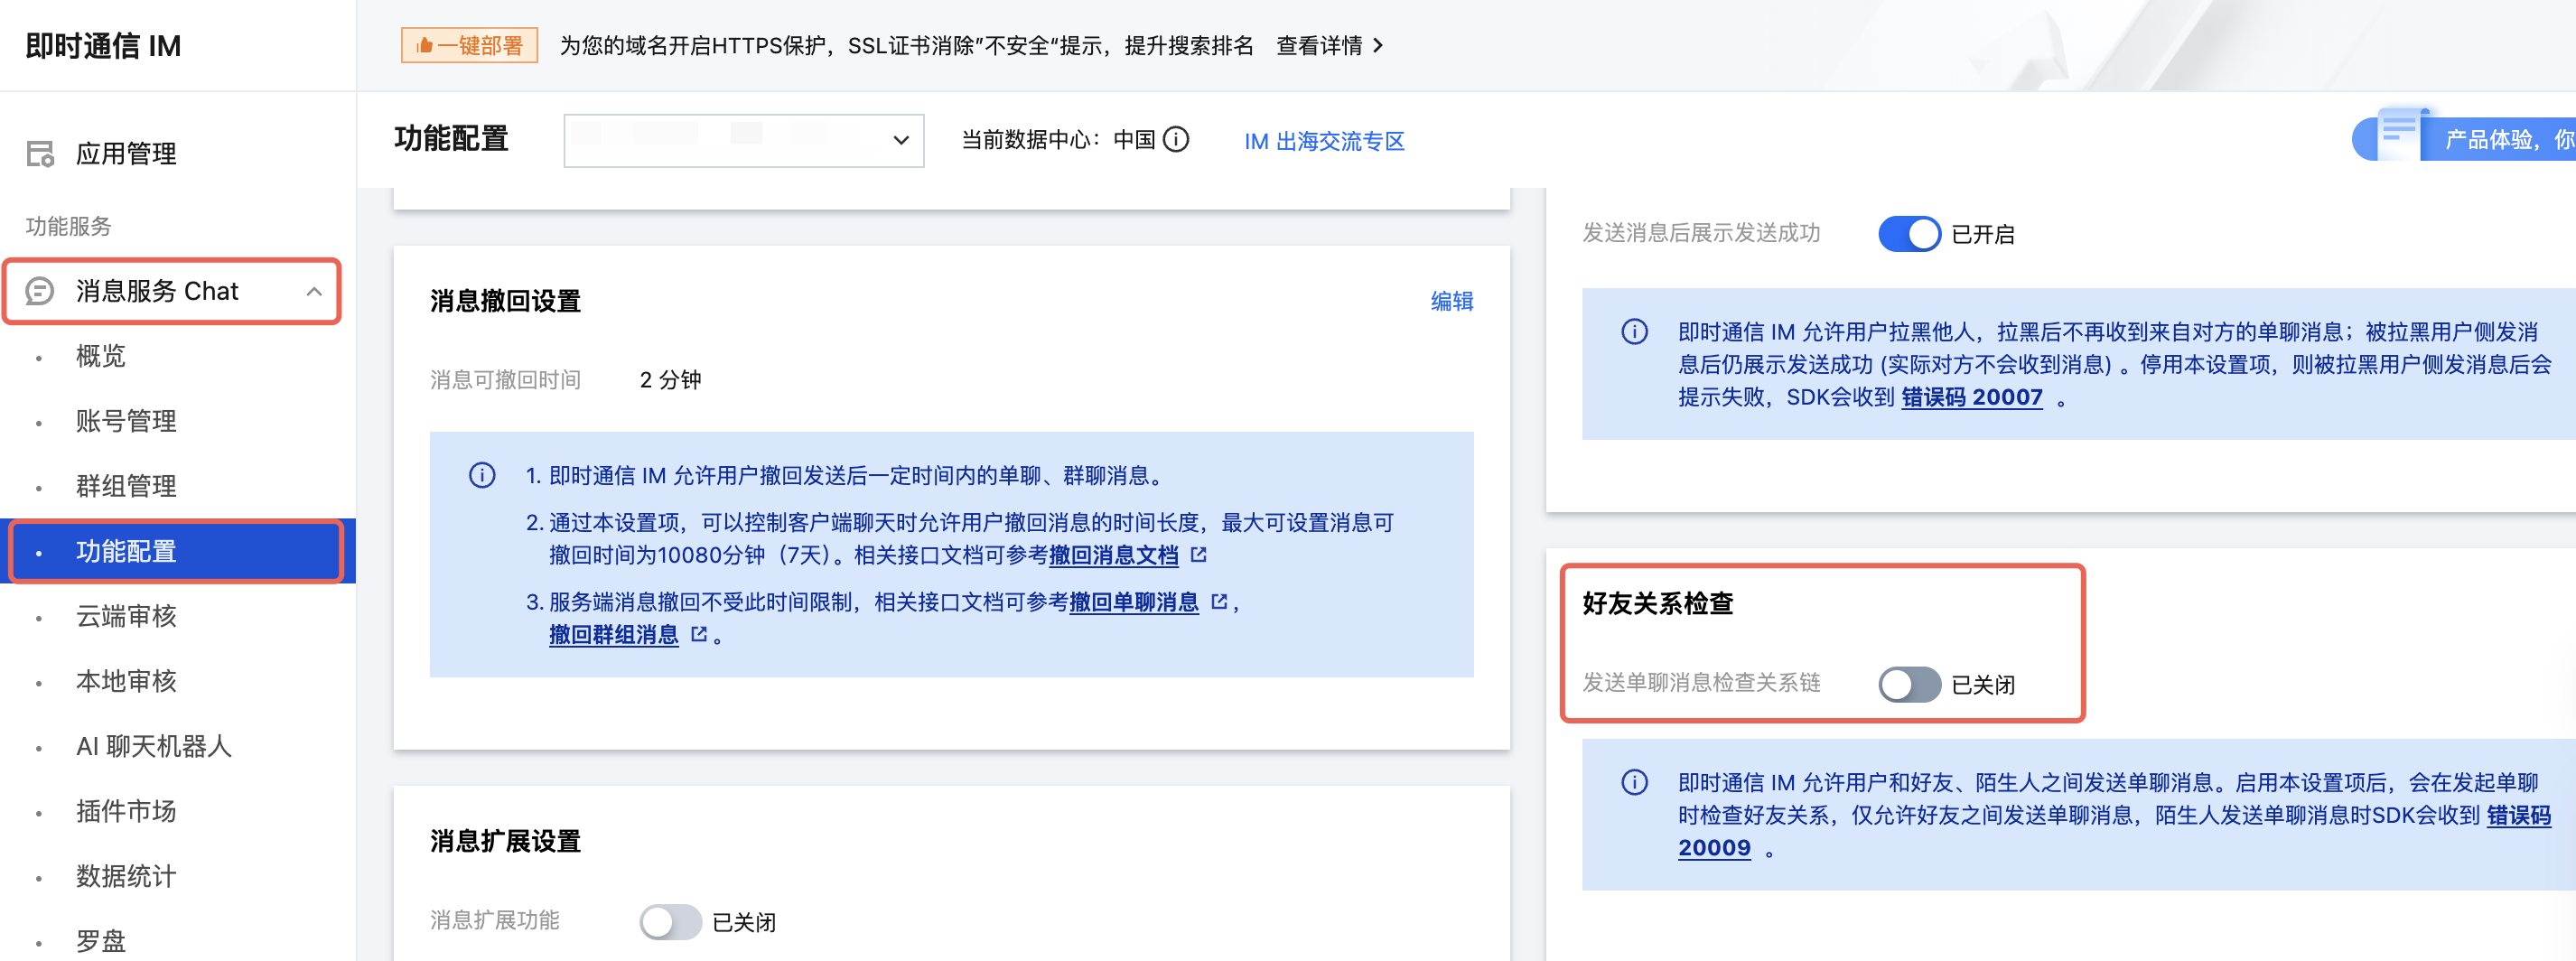Viewport: 2576px width, 961px height.
Task: Disable the 发送消息后展示发送成功 toggle
Action: pyautogui.click(x=1908, y=234)
